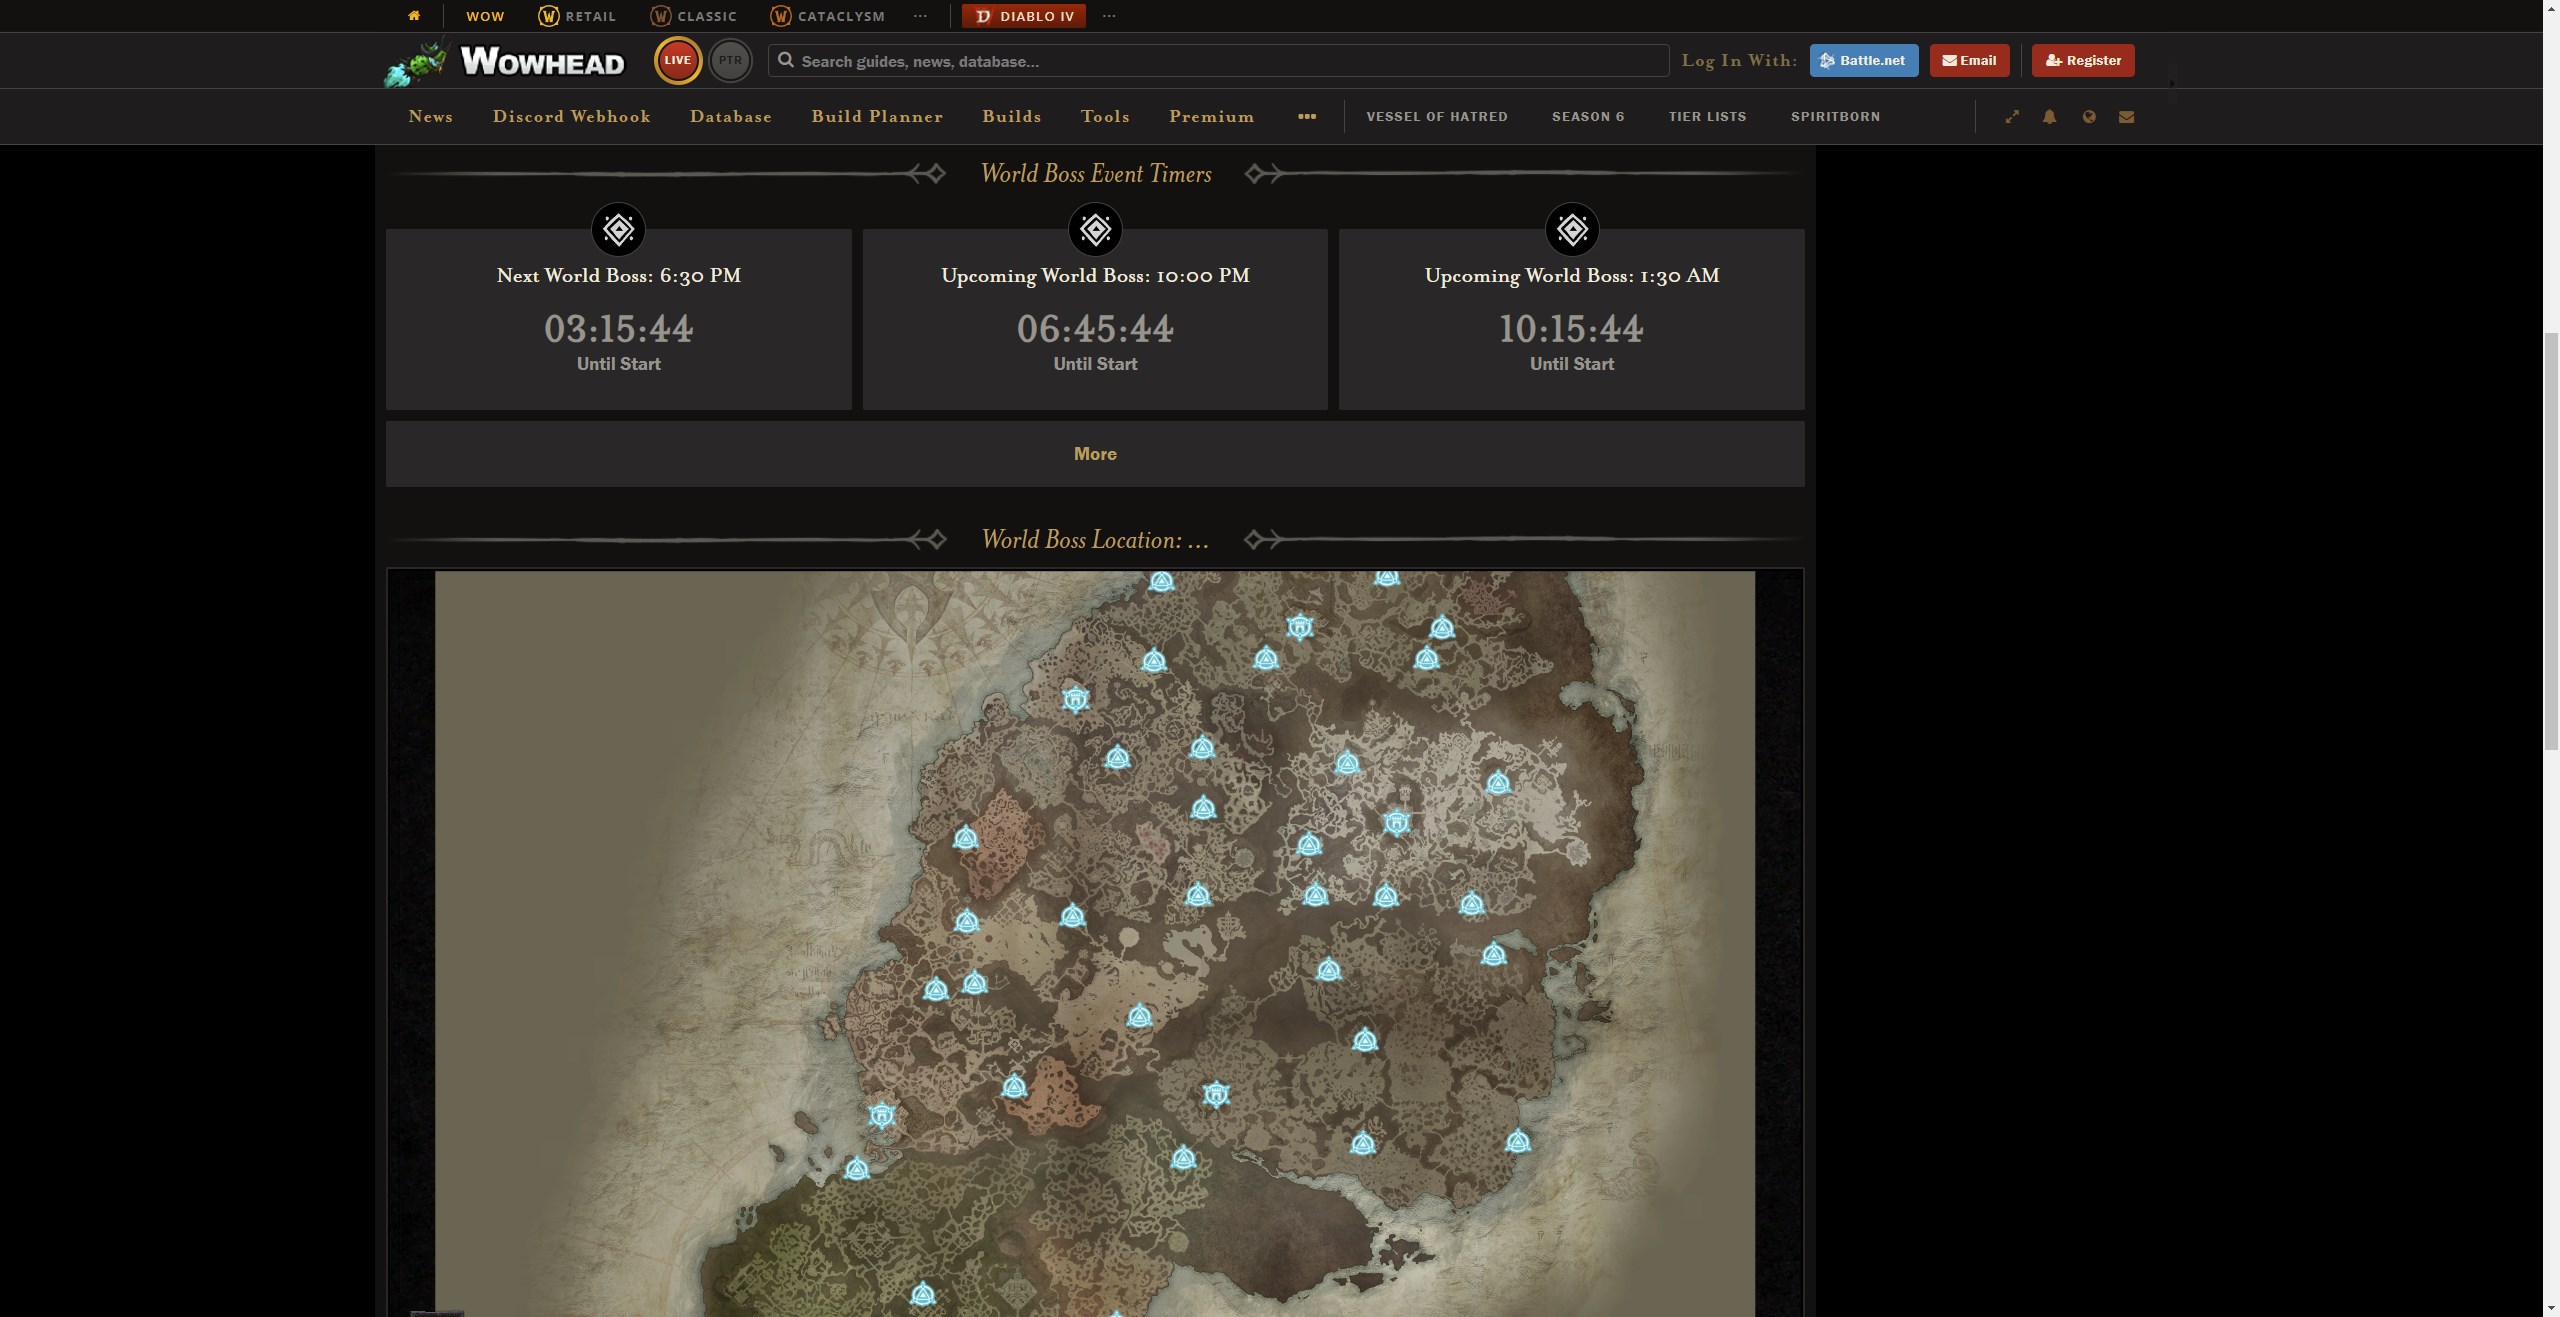Click the home icon in the top bar

click(414, 15)
